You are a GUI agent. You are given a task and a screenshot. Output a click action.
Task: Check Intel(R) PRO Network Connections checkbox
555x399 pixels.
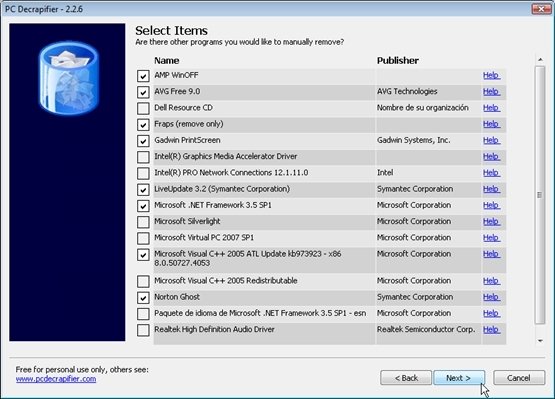pos(143,173)
